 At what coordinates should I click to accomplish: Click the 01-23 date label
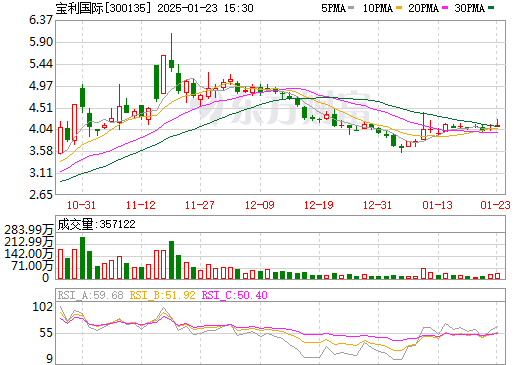(495, 205)
